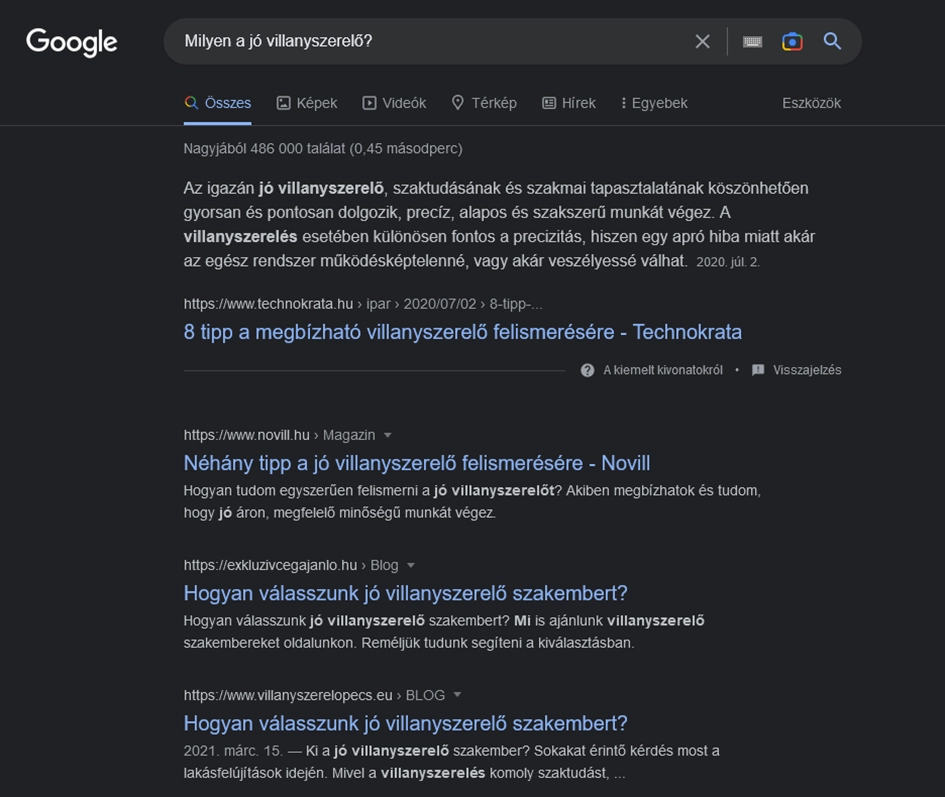
Task: Click the feedback flag icon next to Visszajelzés
Action: click(x=758, y=370)
